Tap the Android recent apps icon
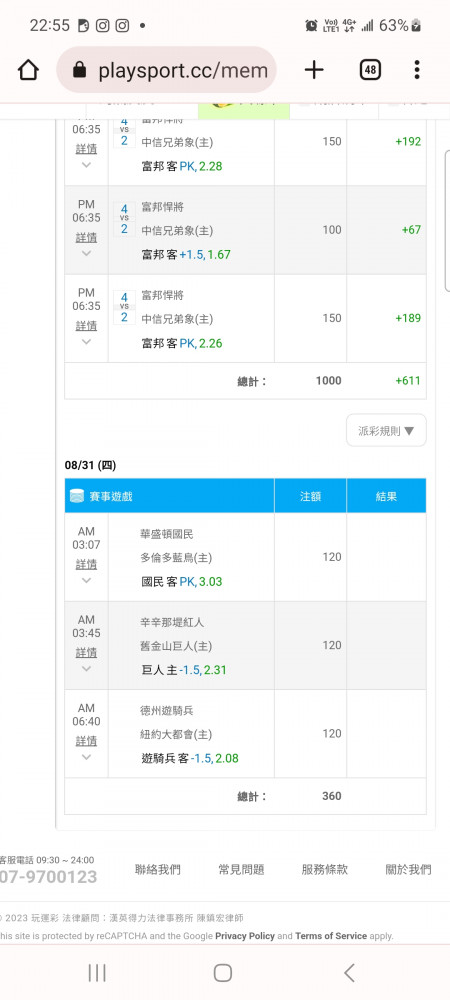The width and height of the screenshot is (450, 1000). 97,973
